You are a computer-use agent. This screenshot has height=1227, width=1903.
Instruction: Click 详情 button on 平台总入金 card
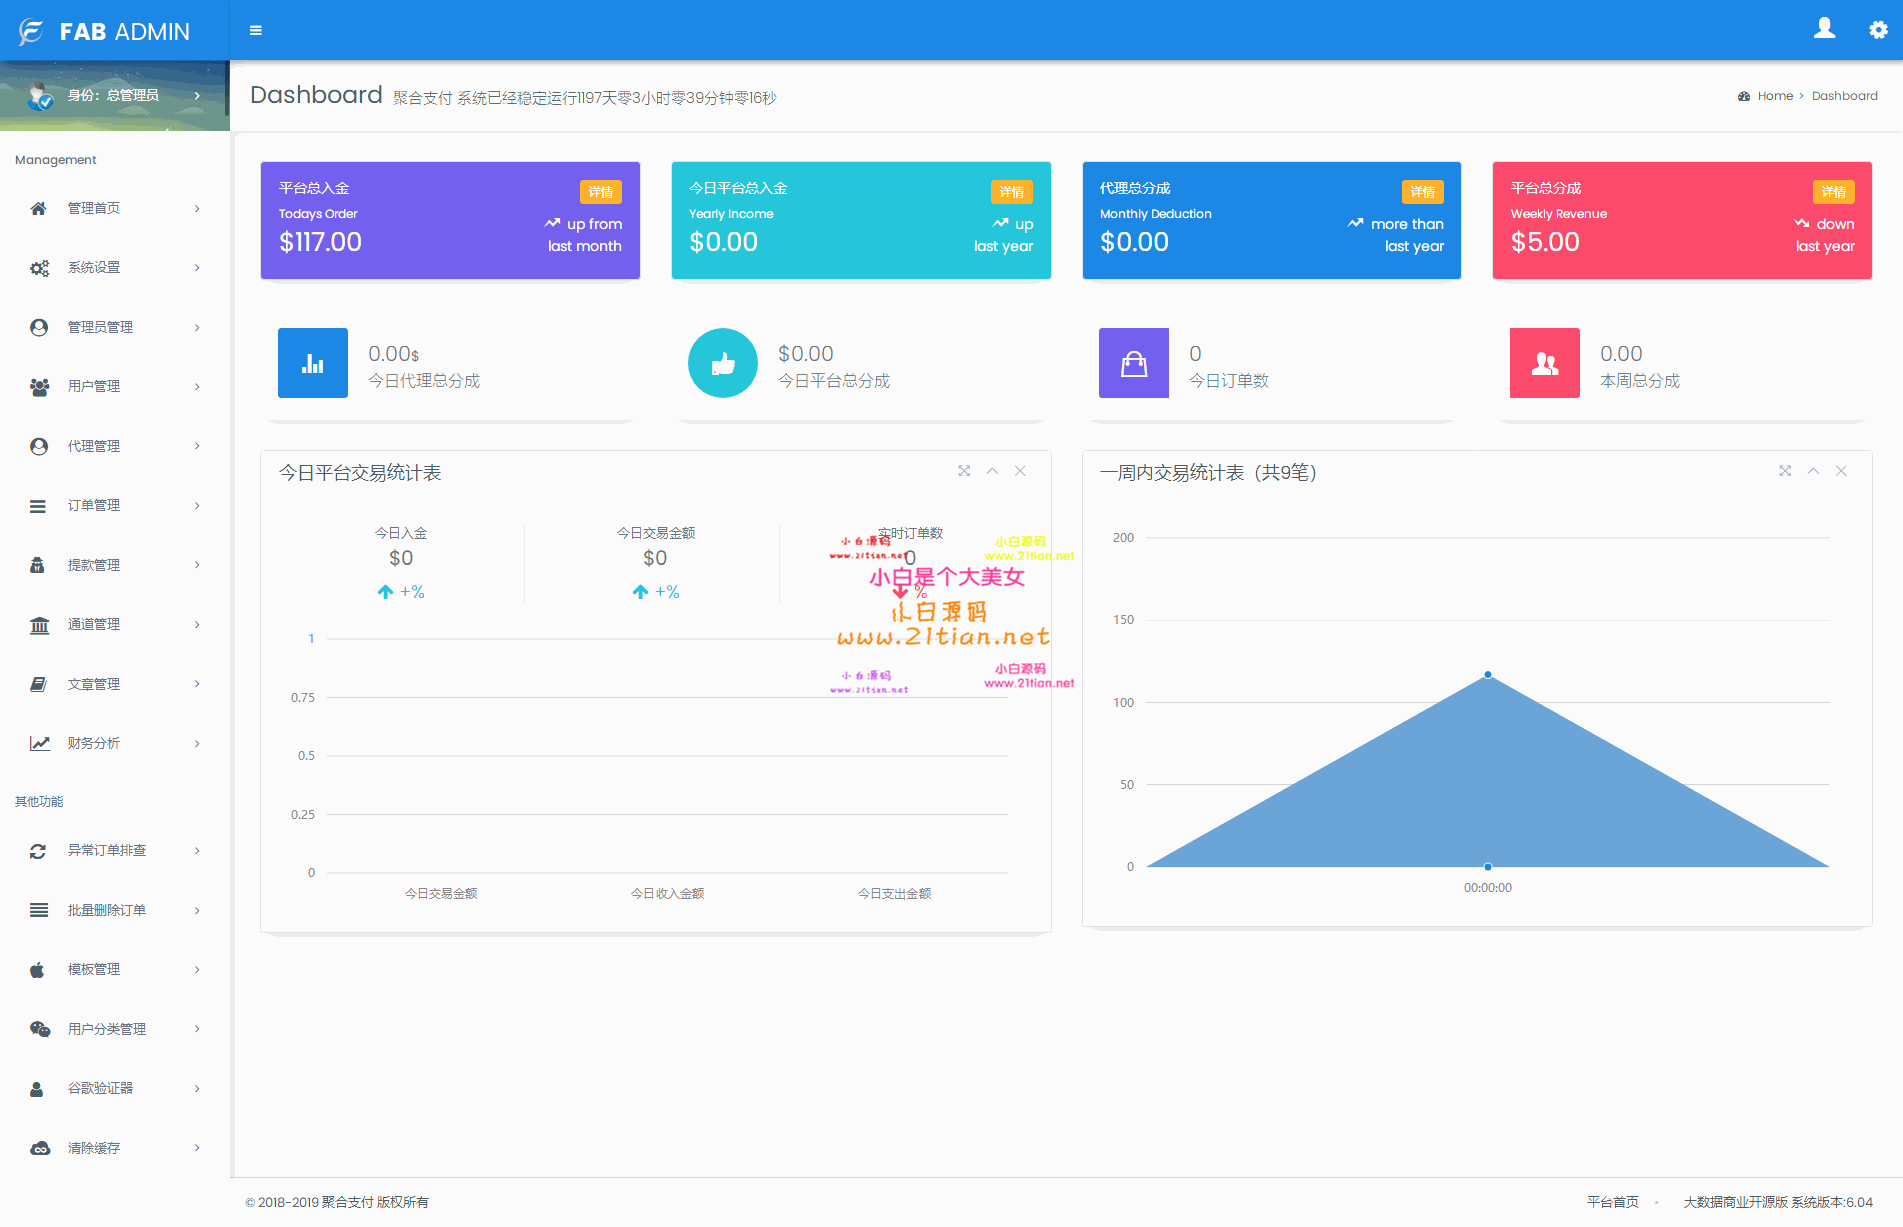pos(601,192)
